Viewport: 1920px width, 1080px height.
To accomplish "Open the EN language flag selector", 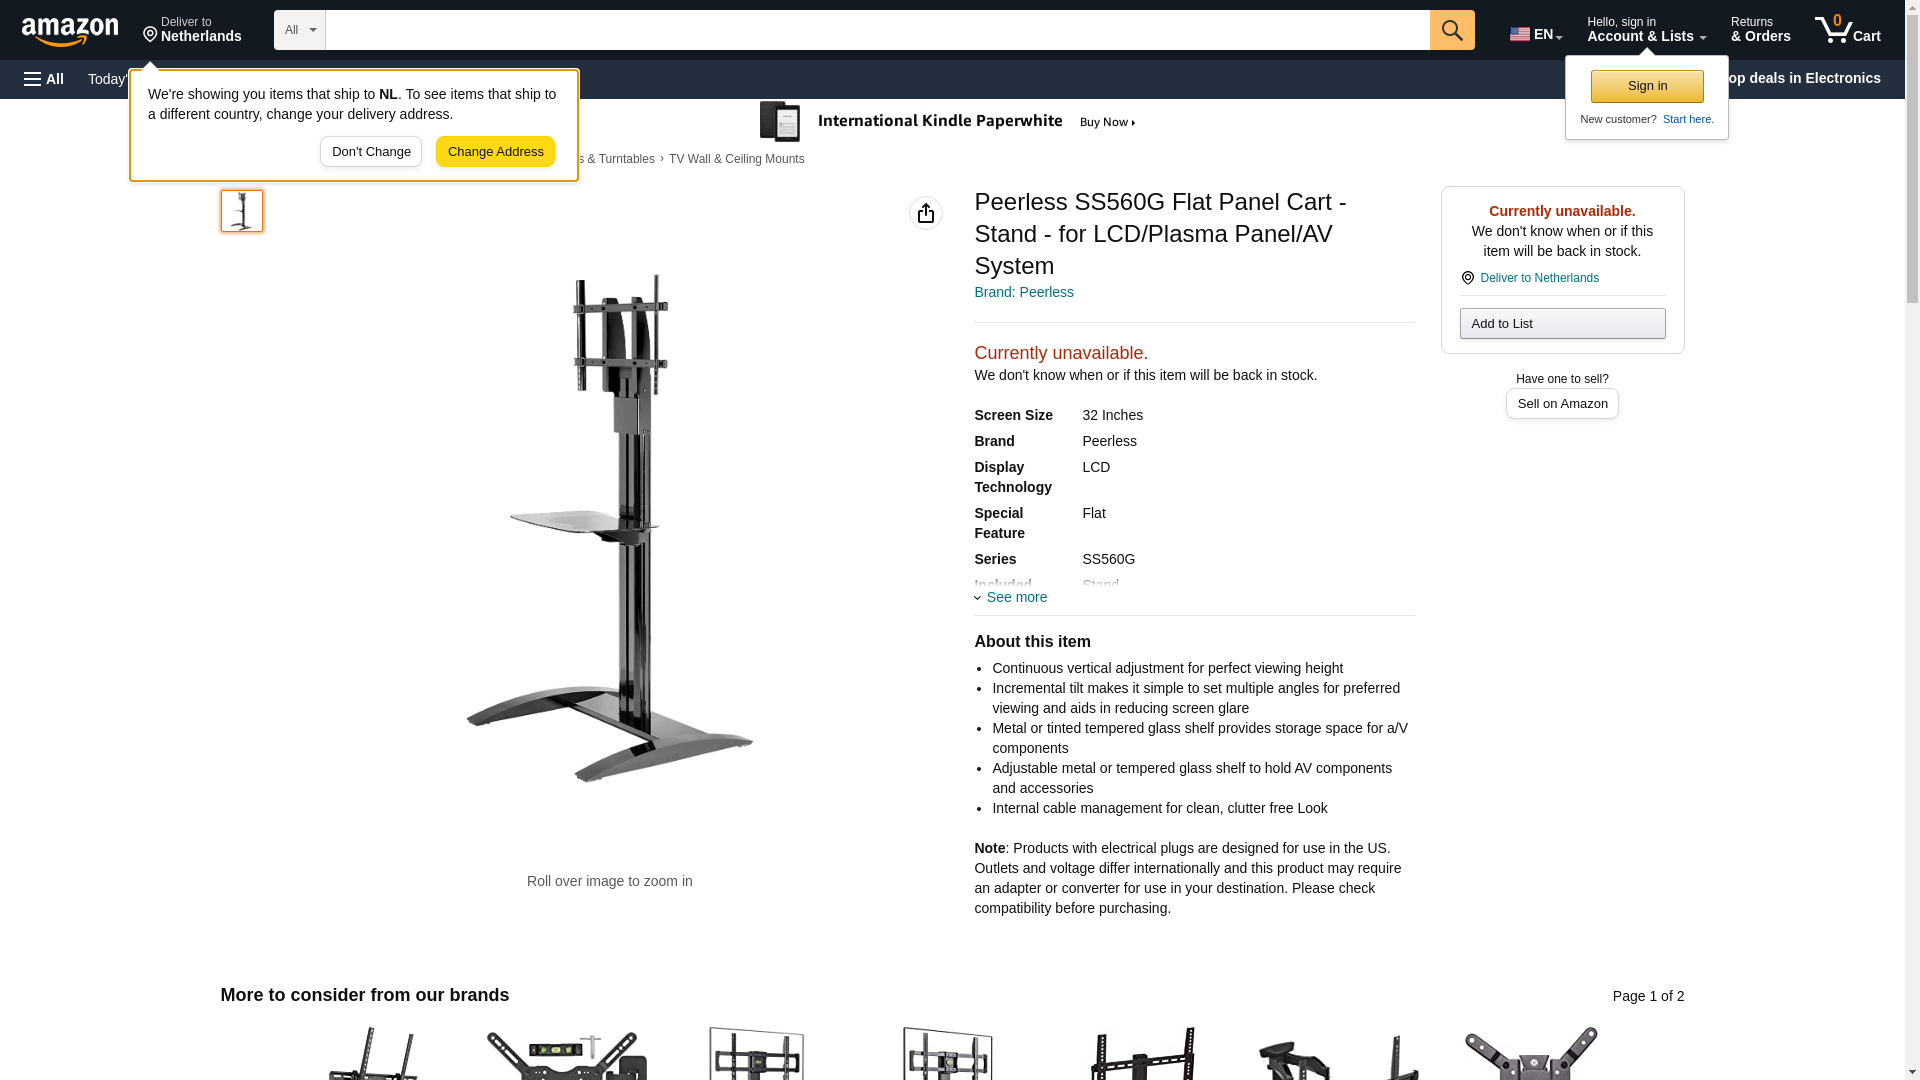I will coord(1536,34).
